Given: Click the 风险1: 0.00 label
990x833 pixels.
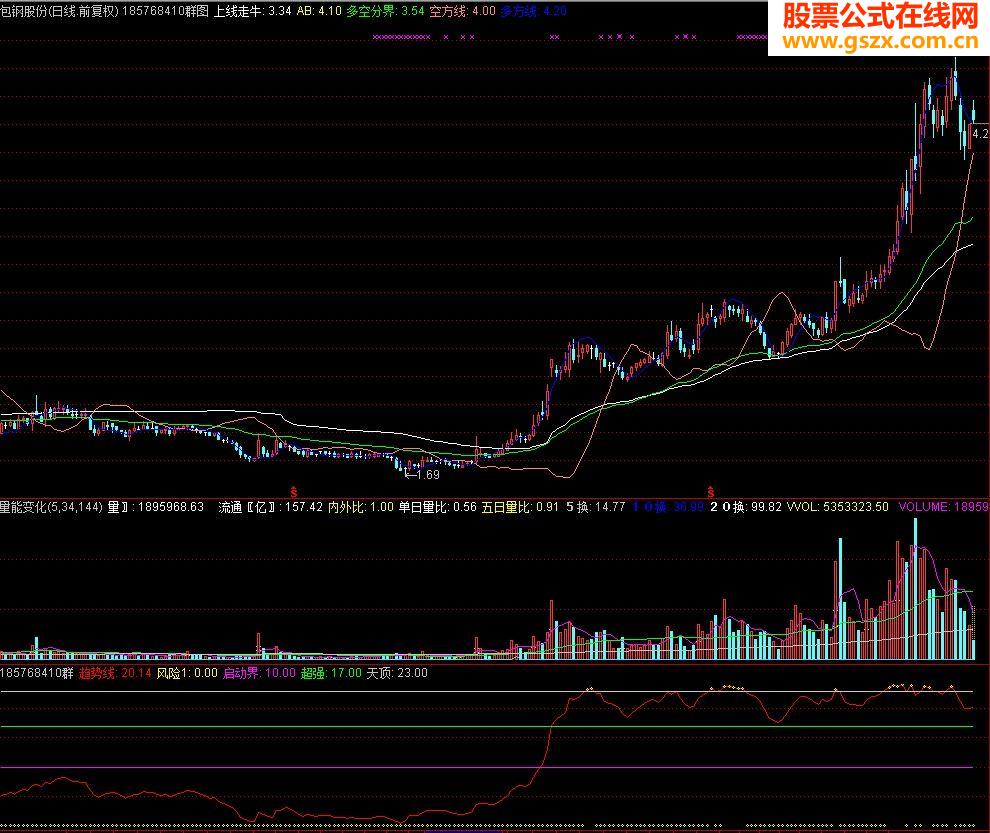Looking at the screenshot, I should 187,673.
